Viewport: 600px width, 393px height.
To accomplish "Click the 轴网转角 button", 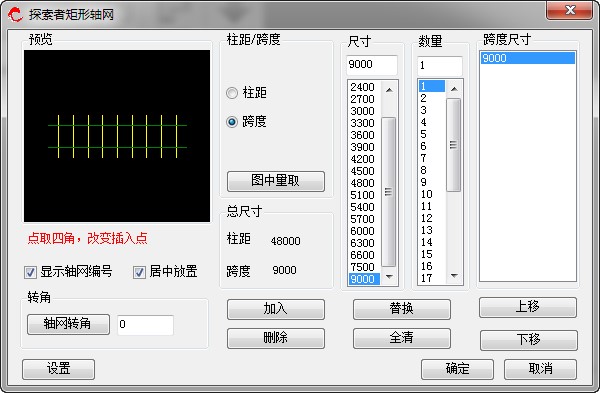I will point(68,325).
